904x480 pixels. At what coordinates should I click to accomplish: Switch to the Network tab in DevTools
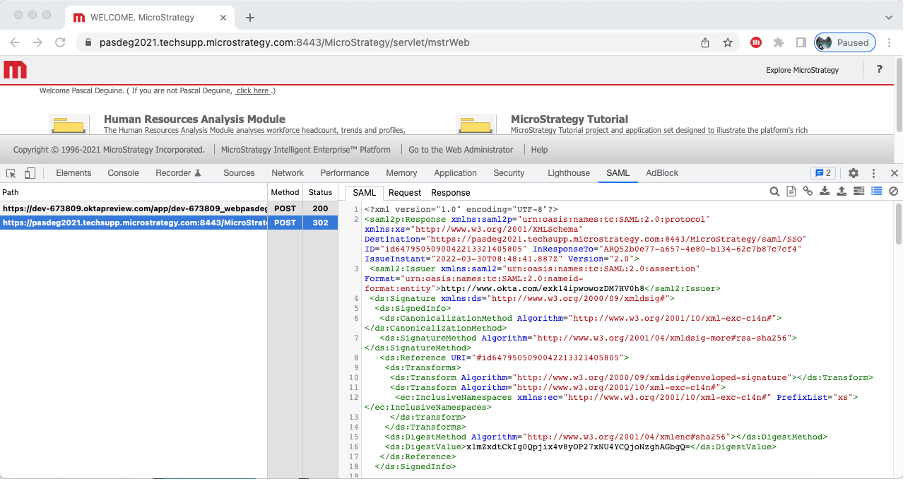click(x=287, y=173)
